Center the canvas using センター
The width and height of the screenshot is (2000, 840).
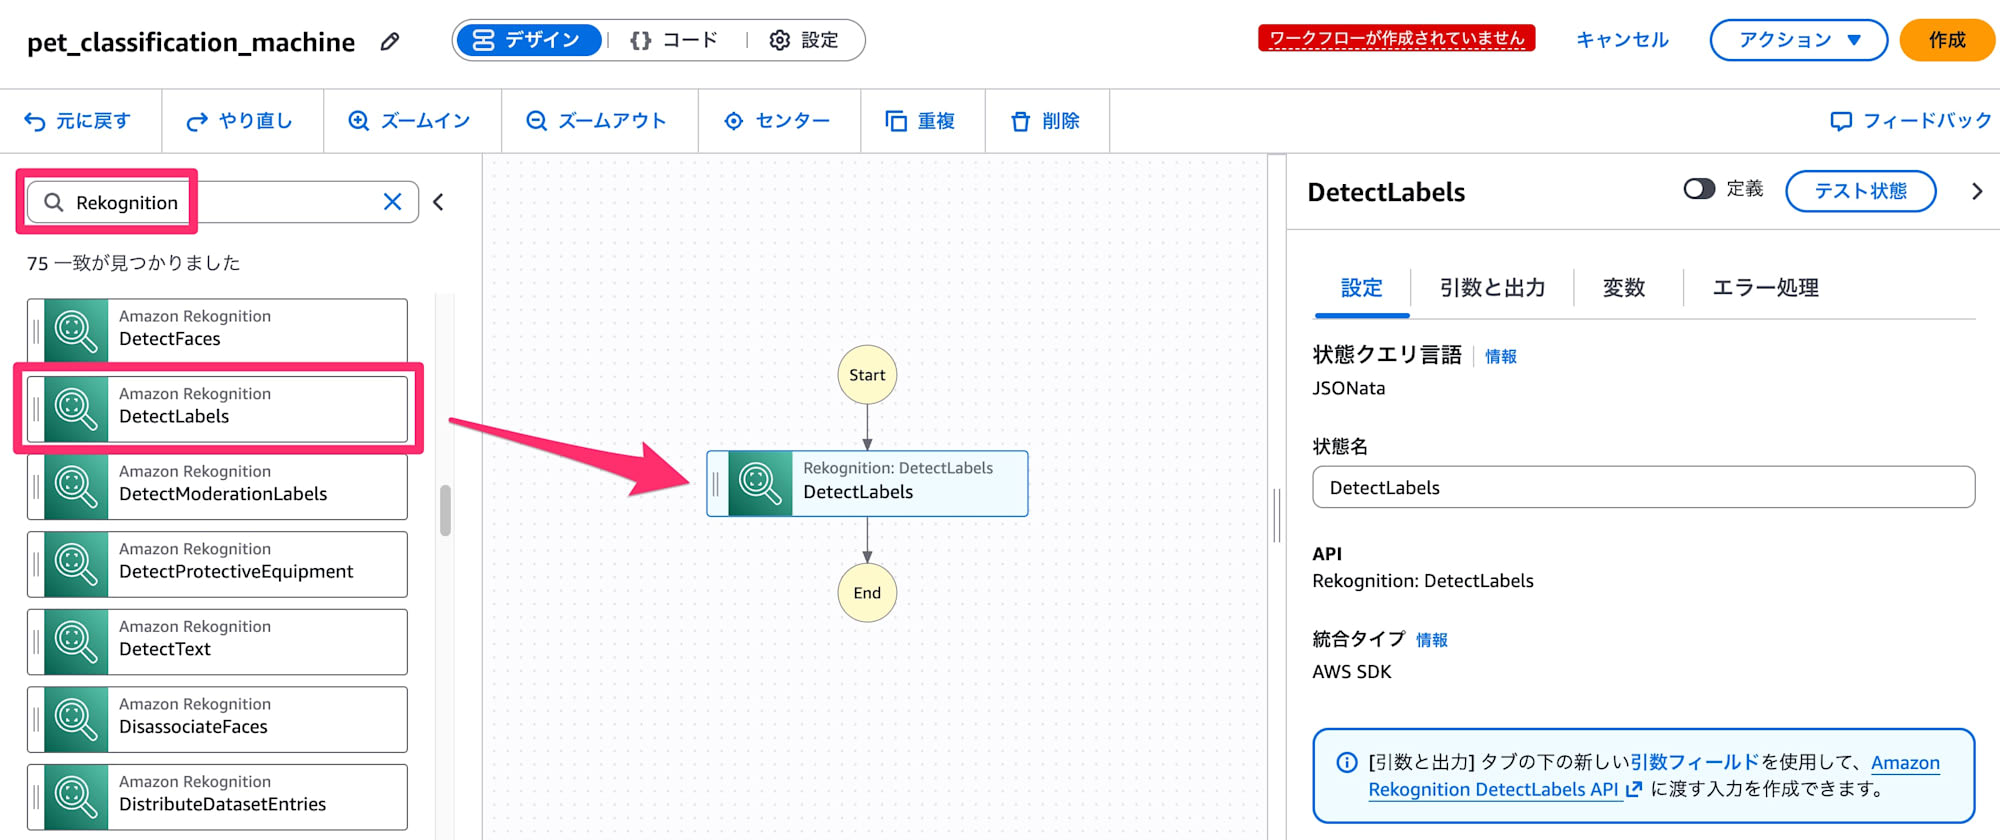pos(734,121)
